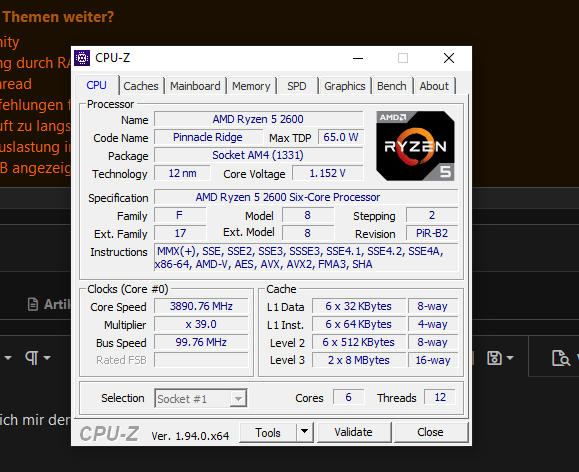Click the Revision value PiR-B2
Viewport: 579px width, 472px height.
point(432,233)
